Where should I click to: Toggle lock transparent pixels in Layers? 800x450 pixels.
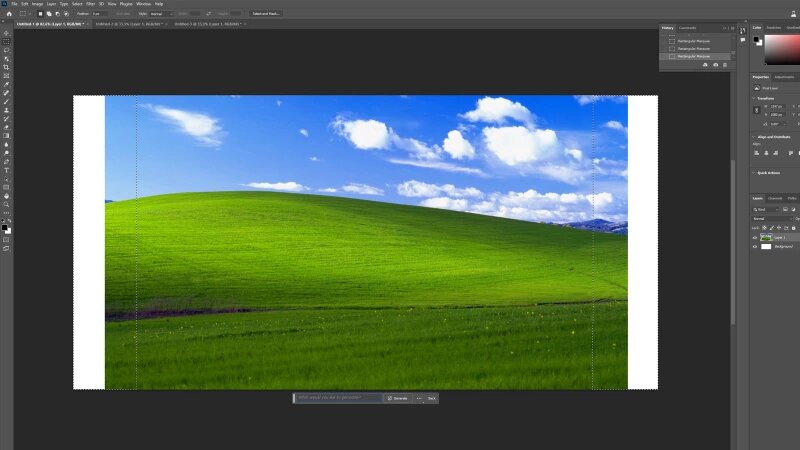pyautogui.click(x=764, y=228)
